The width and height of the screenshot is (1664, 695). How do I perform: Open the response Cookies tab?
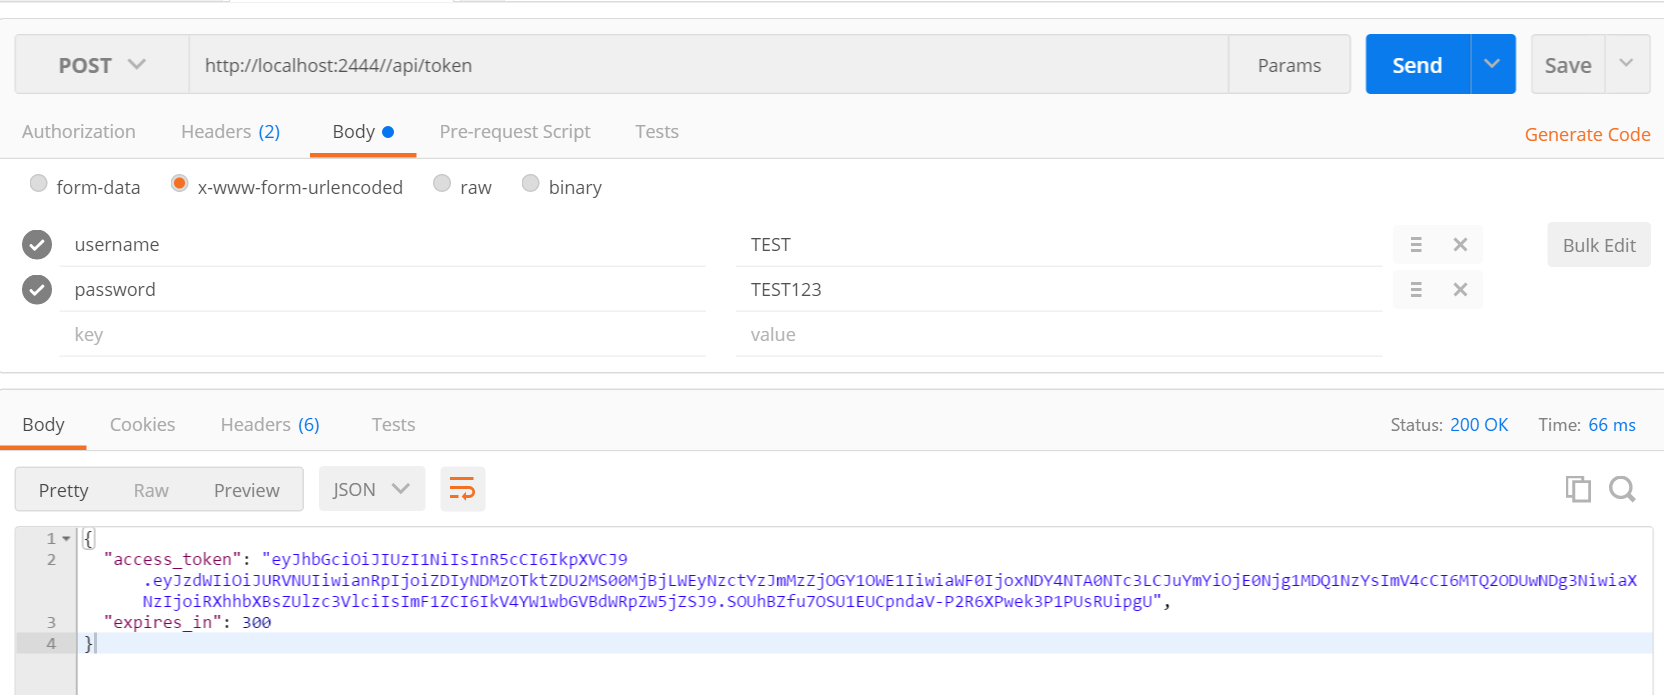[143, 425]
